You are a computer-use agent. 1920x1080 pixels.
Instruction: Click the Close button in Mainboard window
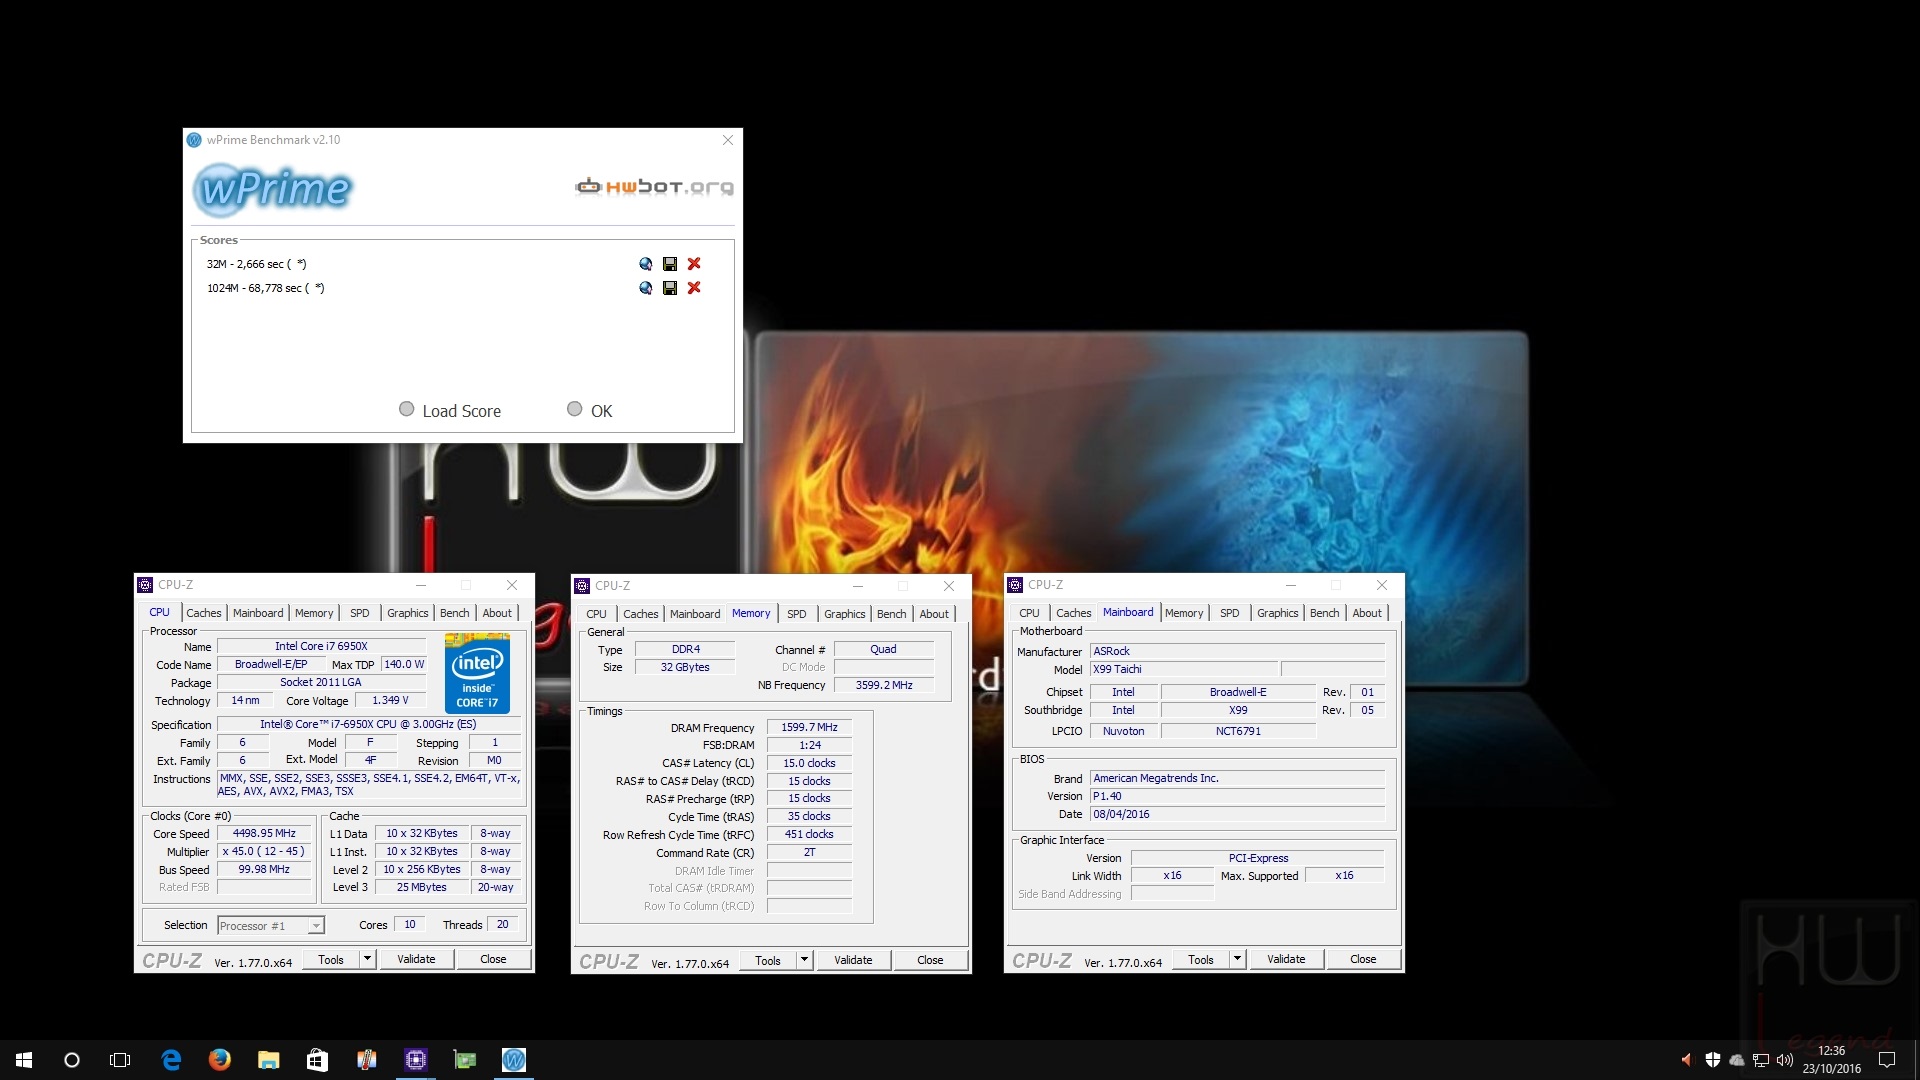click(1363, 959)
